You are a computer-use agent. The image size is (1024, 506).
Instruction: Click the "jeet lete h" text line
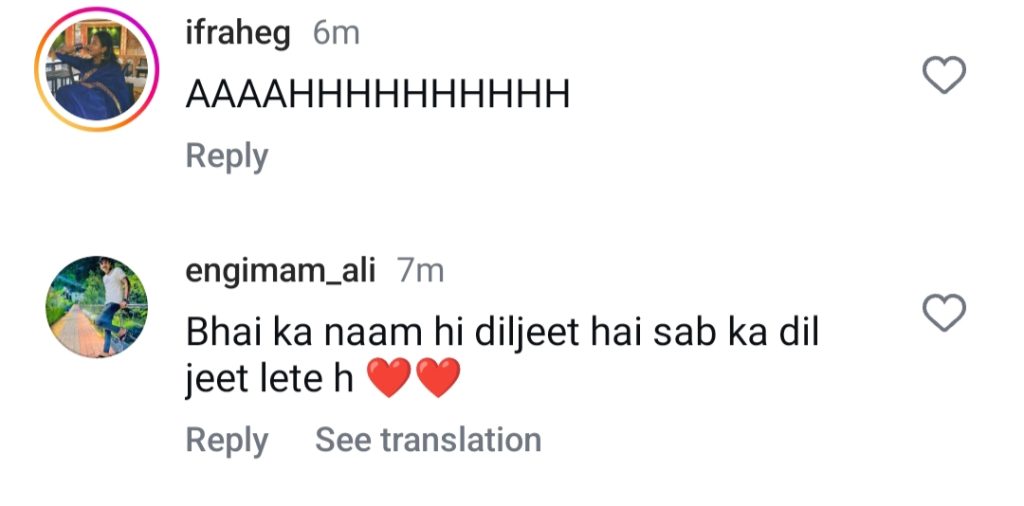click(270, 380)
